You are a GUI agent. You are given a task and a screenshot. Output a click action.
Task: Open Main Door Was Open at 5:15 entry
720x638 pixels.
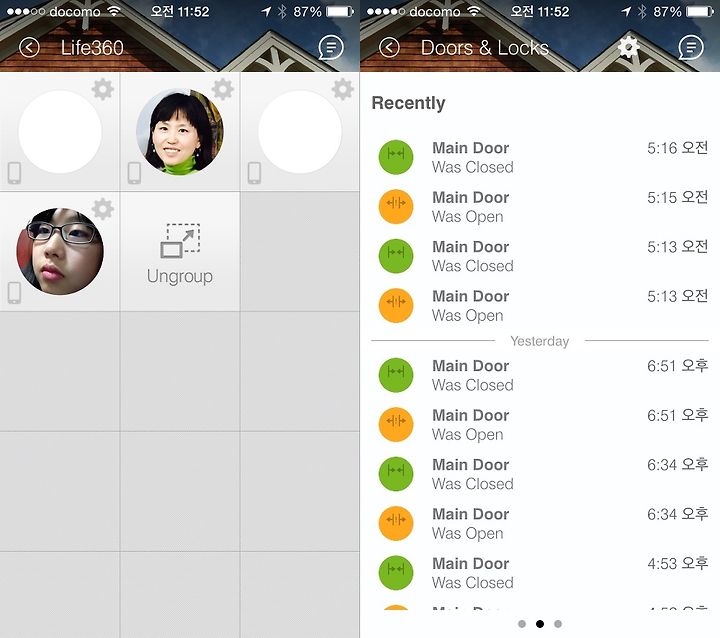click(x=540, y=207)
